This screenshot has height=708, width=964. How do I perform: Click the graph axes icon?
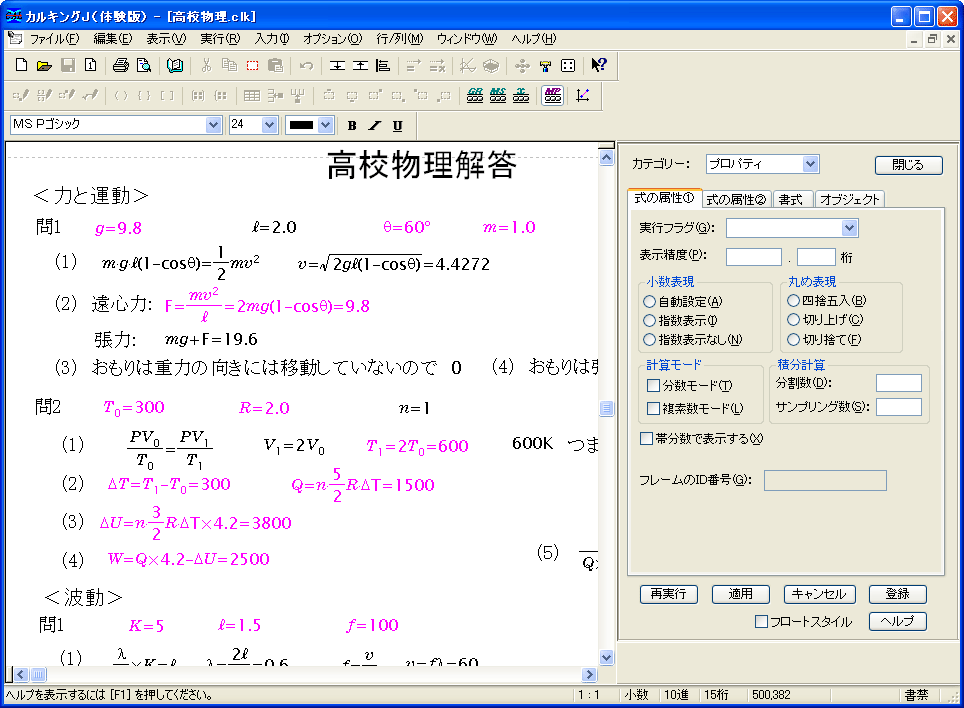[583, 95]
